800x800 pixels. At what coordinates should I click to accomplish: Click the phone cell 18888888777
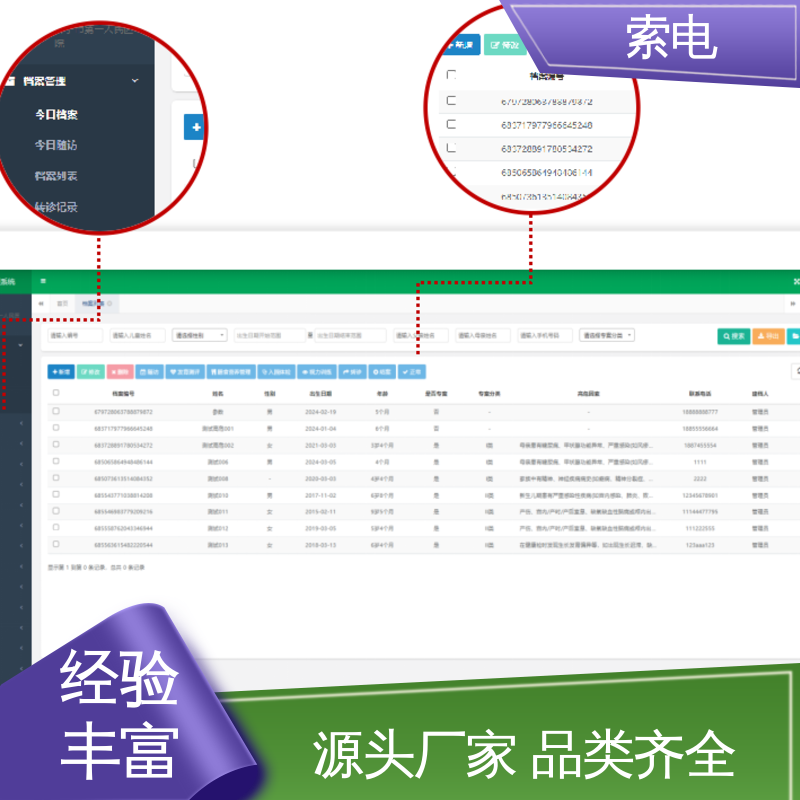[700, 412]
